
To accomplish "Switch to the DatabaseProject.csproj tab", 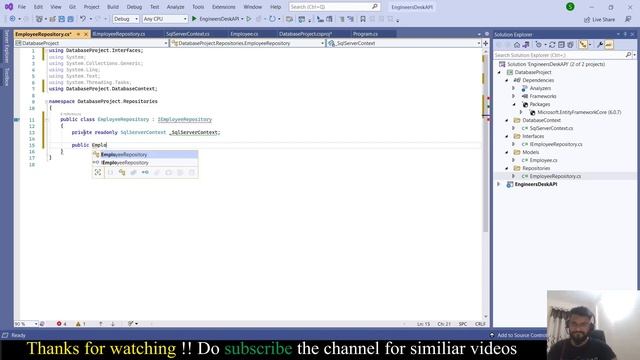I will pos(305,34).
